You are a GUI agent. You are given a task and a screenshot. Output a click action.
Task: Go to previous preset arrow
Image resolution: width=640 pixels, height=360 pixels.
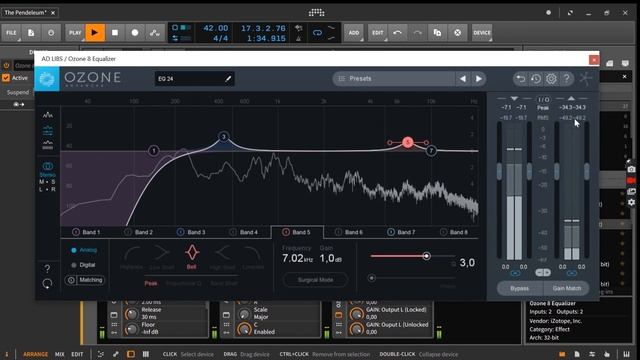point(463,78)
